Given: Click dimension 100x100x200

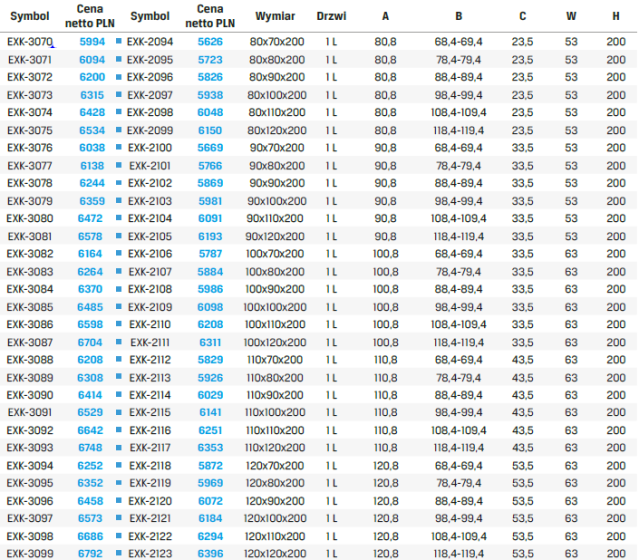Looking at the screenshot, I should pos(275,307).
